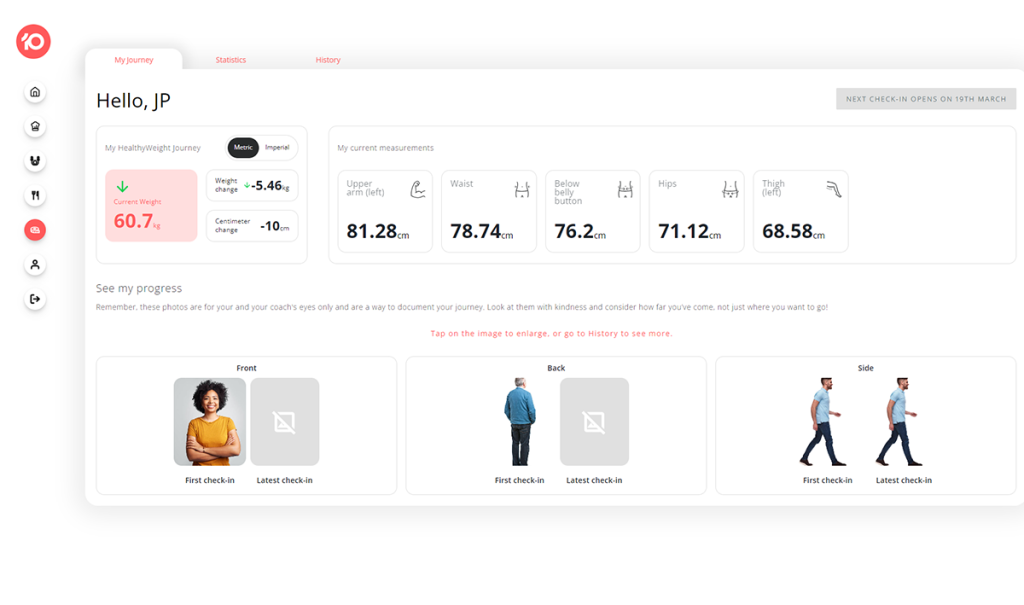Click the circular app logo top left
Viewport: 1024px width, 605px height.
32,42
